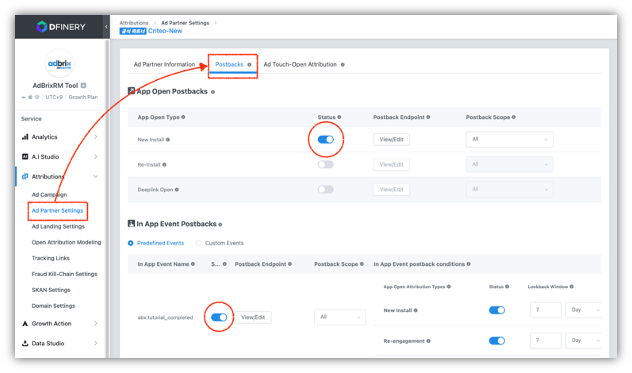Viewport: 632px width, 373px height.
Task: Switch to Ad Touch-Open Attribution tab
Action: click(x=300, y=65)
